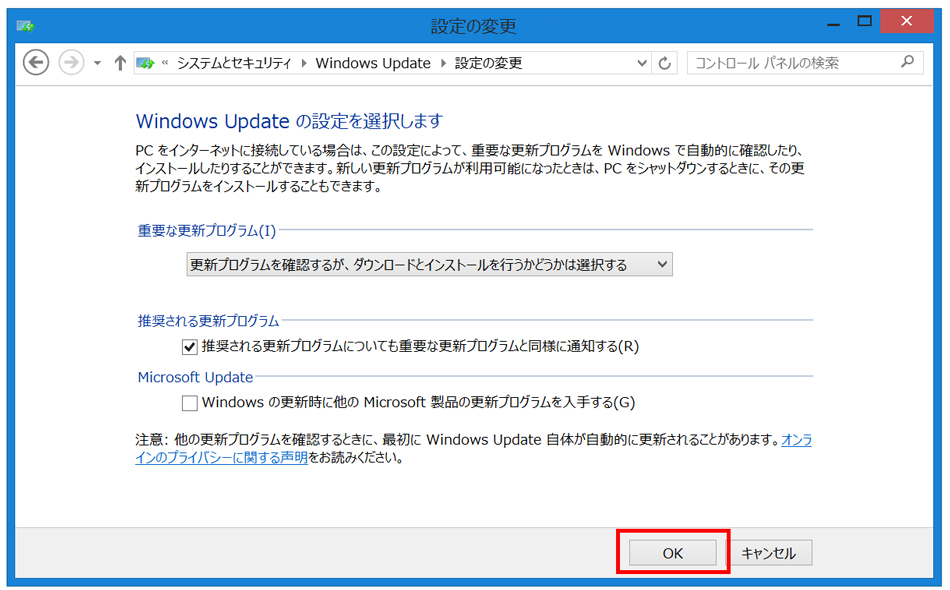Click the search magnifier icon

[908, 62]
